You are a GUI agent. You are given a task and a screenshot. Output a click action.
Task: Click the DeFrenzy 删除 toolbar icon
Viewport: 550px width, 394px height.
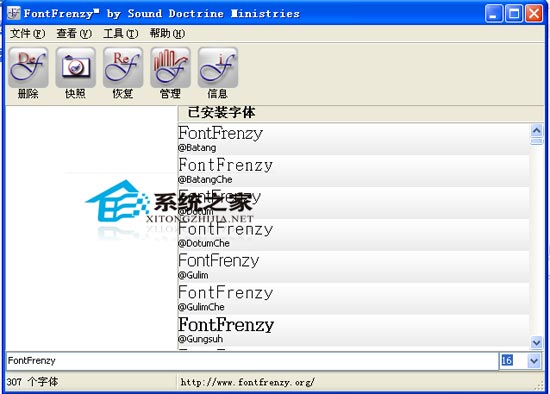coord(28,68)
